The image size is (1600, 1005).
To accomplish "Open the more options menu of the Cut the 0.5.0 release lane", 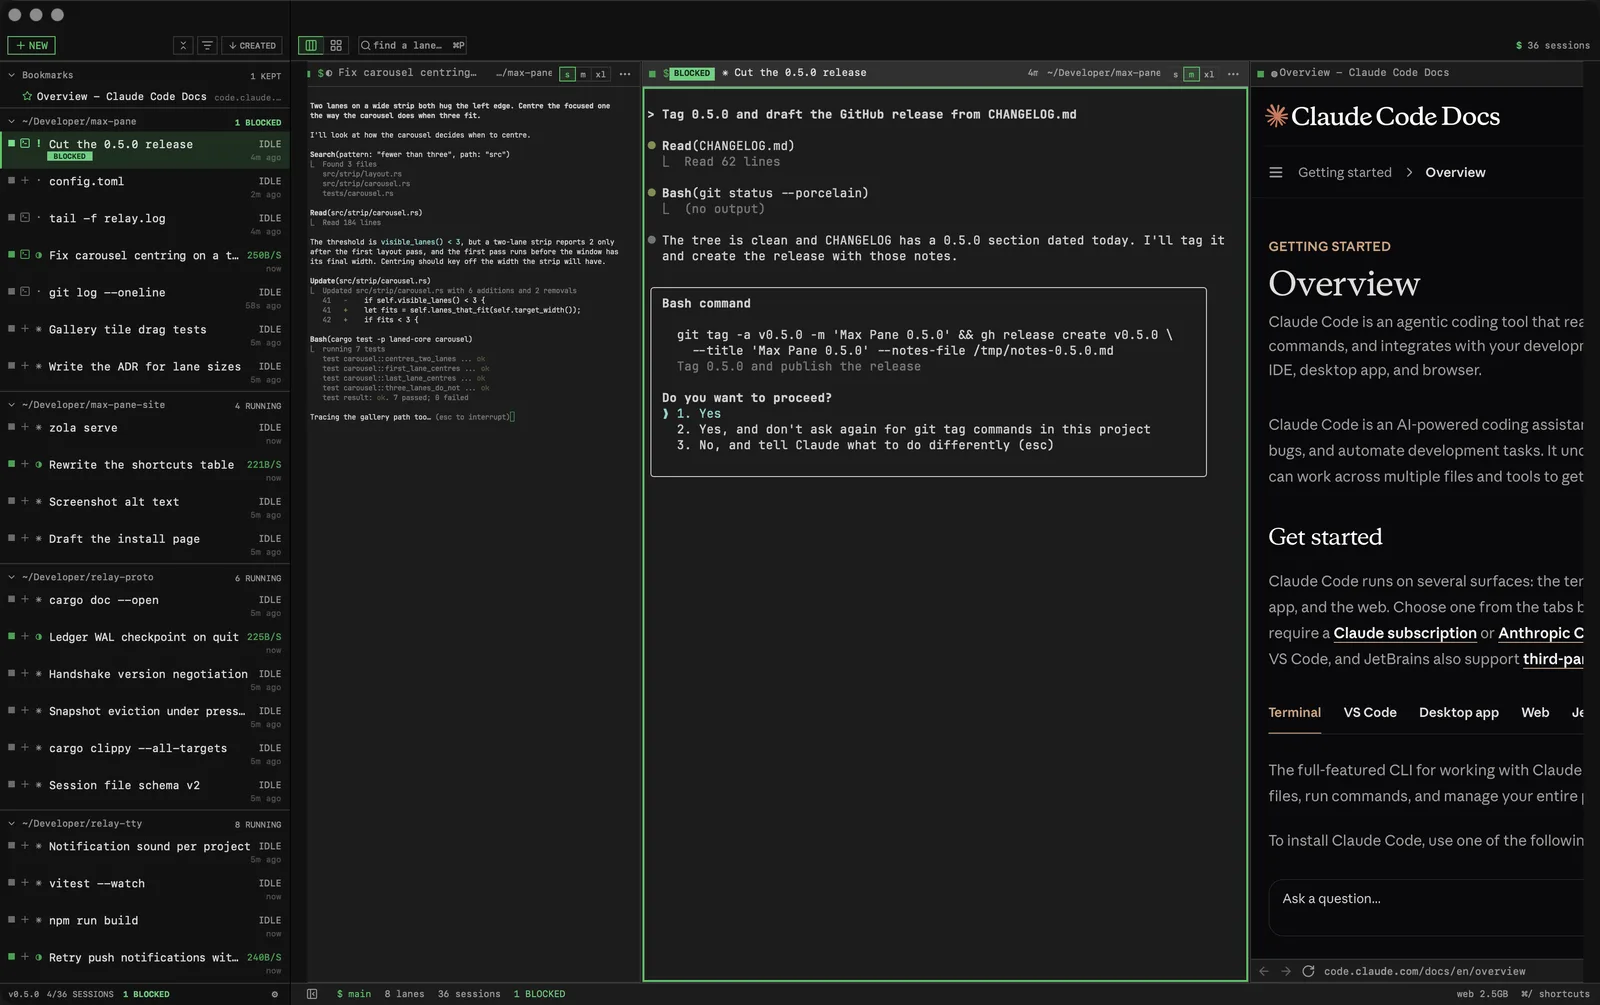I will click(x=1233, y=74).
